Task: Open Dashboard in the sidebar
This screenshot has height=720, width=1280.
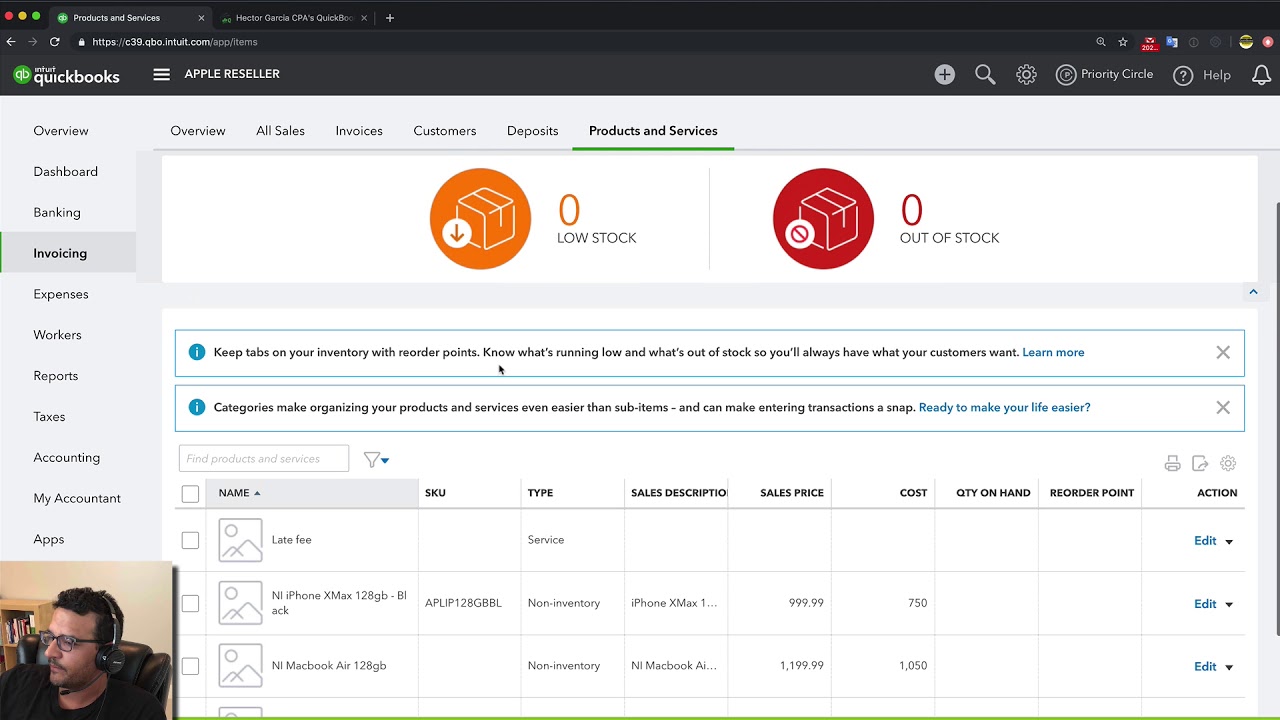Action: (66, 172)
